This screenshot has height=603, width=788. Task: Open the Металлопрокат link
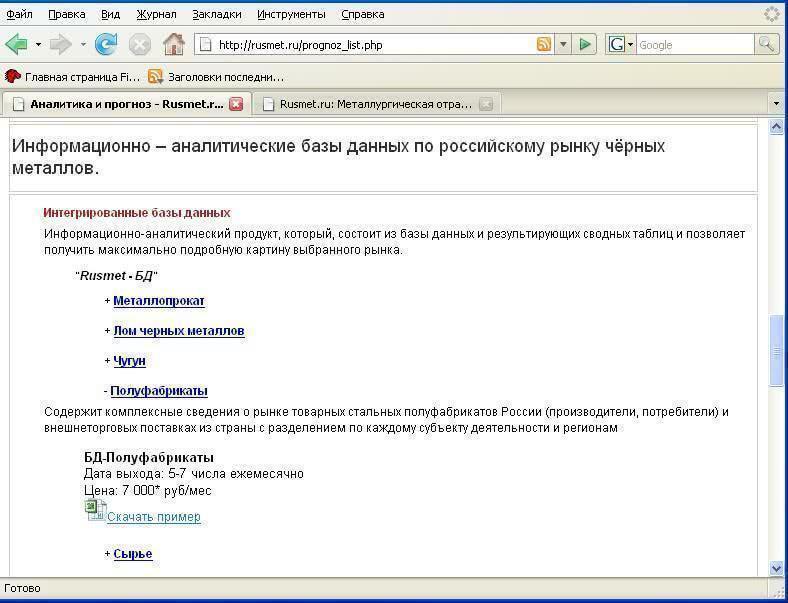159,301
